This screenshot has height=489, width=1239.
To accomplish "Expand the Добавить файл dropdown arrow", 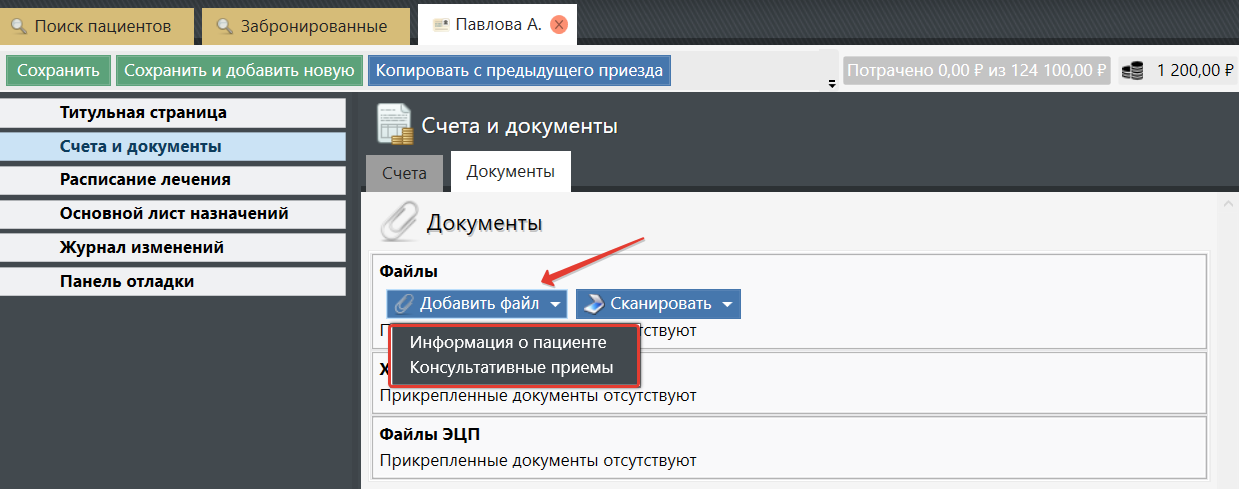I will [x=555, y=304].
